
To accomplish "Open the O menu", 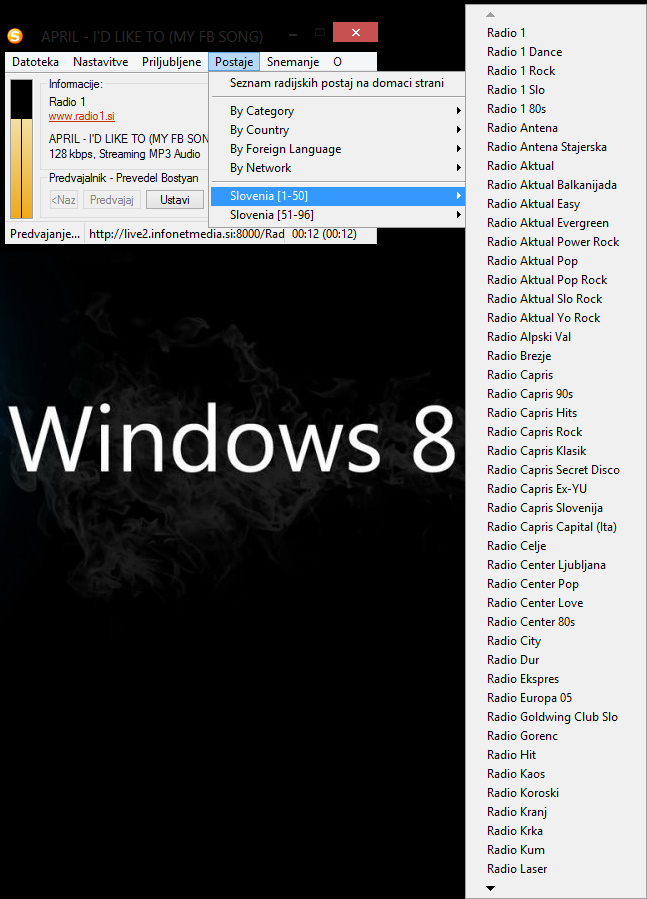I will tap(337, 62).
